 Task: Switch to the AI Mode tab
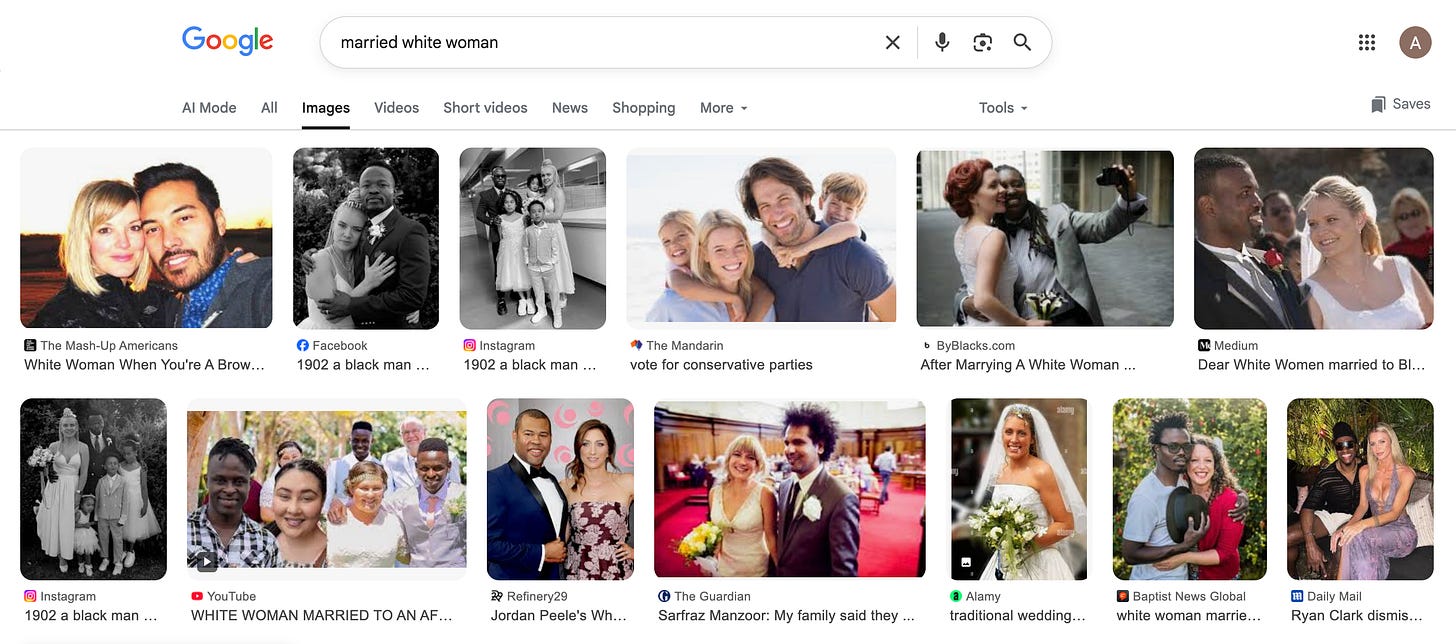click(x=209, y=108)
